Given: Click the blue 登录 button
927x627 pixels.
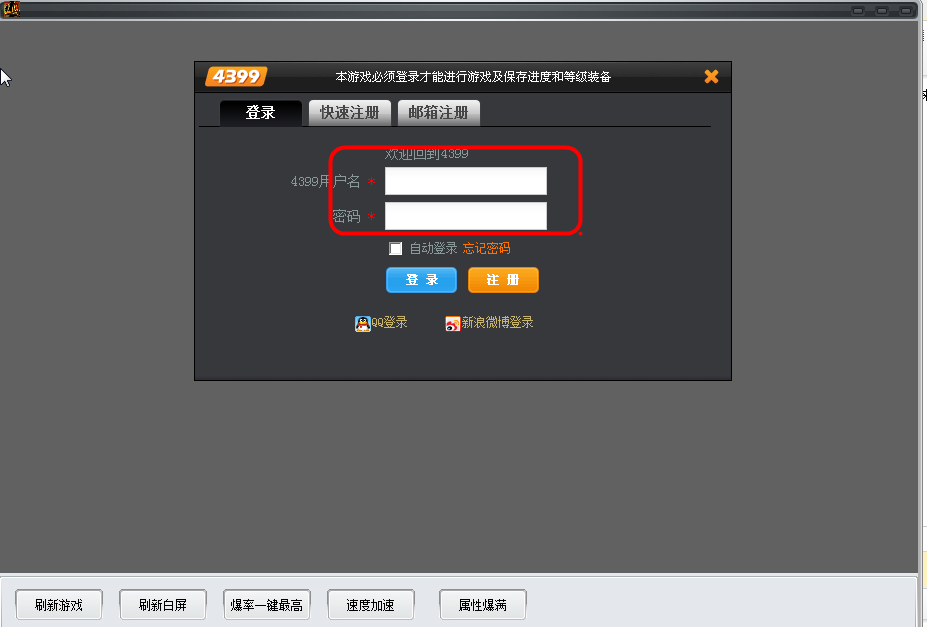Looking at the screenshot, I should [422, 280].
